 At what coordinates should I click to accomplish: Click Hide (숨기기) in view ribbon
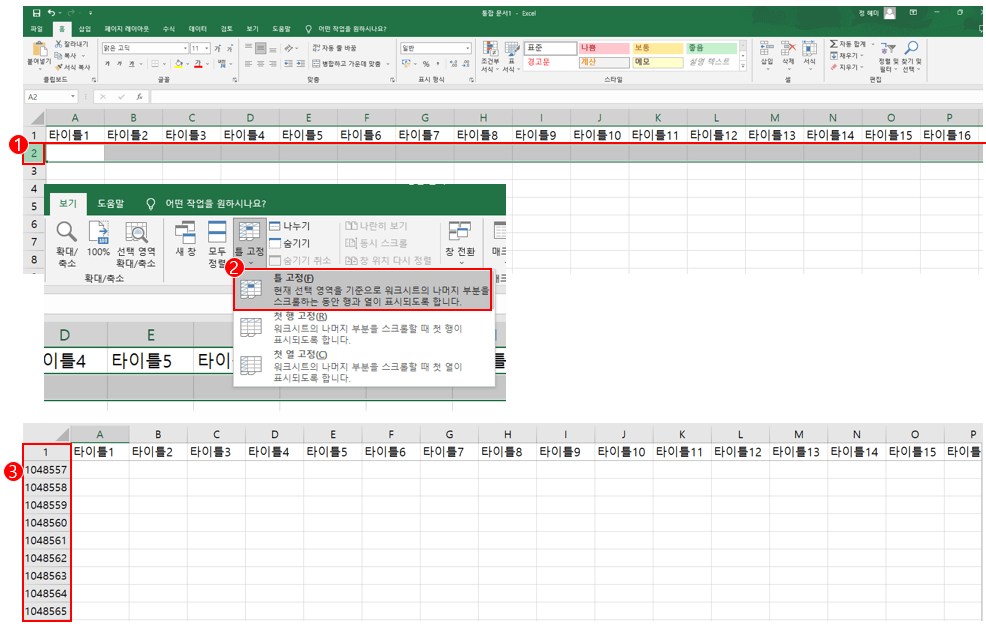pos(290,243)
